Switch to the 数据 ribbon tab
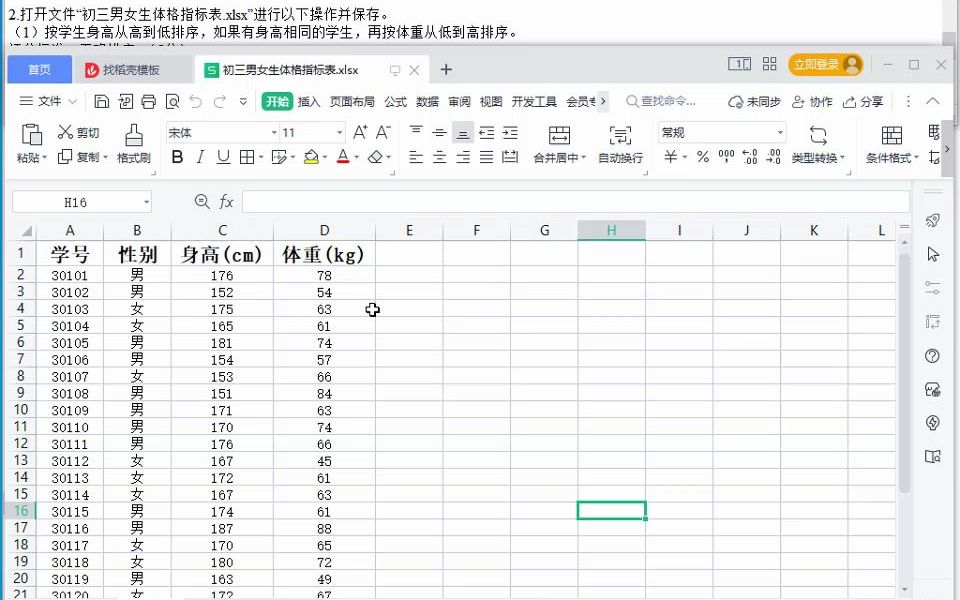 (x=426, y=100)
